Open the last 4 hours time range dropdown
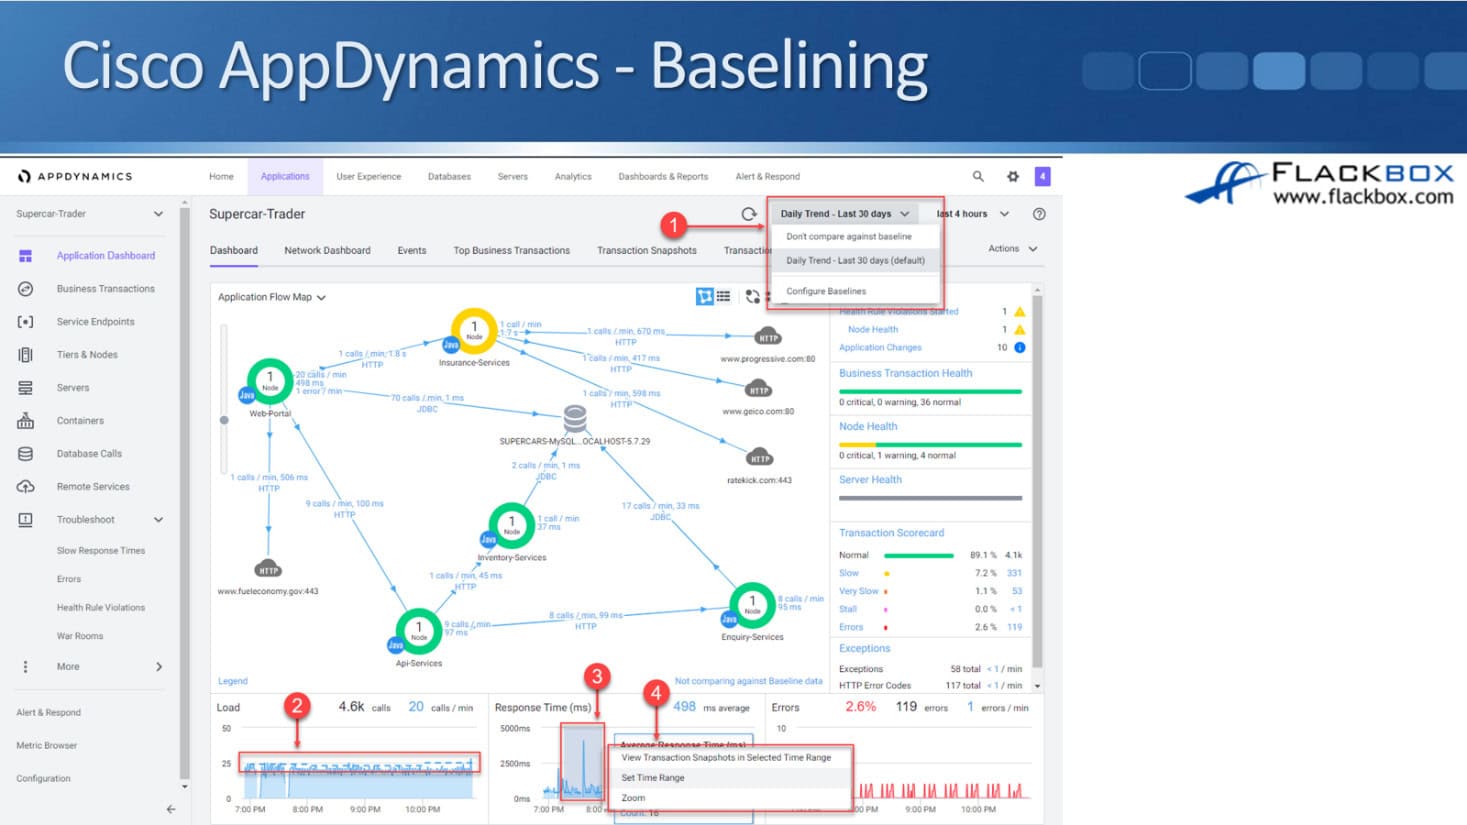This screenshot has height=825, width=1467. (x=972, y=214)
